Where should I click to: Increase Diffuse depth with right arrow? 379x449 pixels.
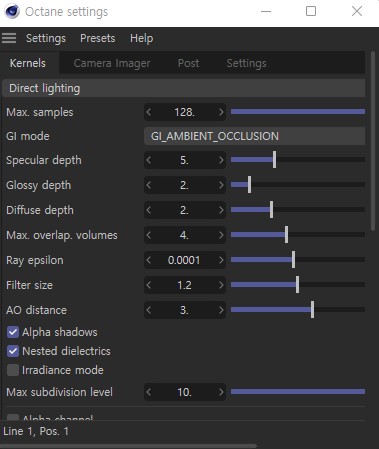point(221,210)
